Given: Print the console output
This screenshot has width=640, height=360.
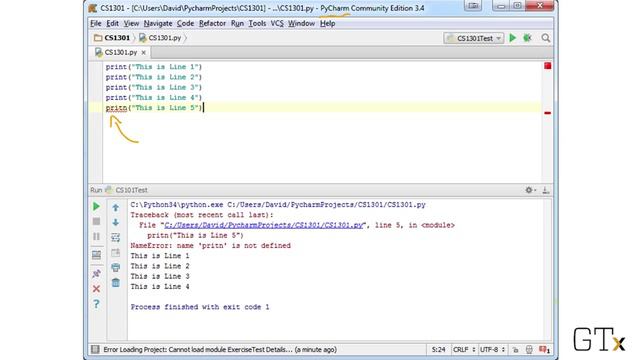Looking at the screenshot, I should [116, 267].
